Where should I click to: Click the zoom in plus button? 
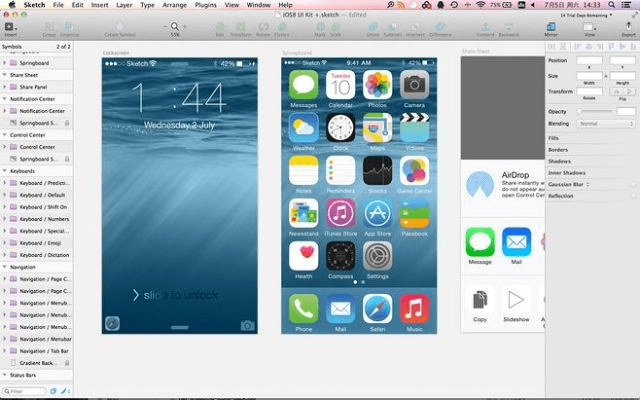coord(184,27)
